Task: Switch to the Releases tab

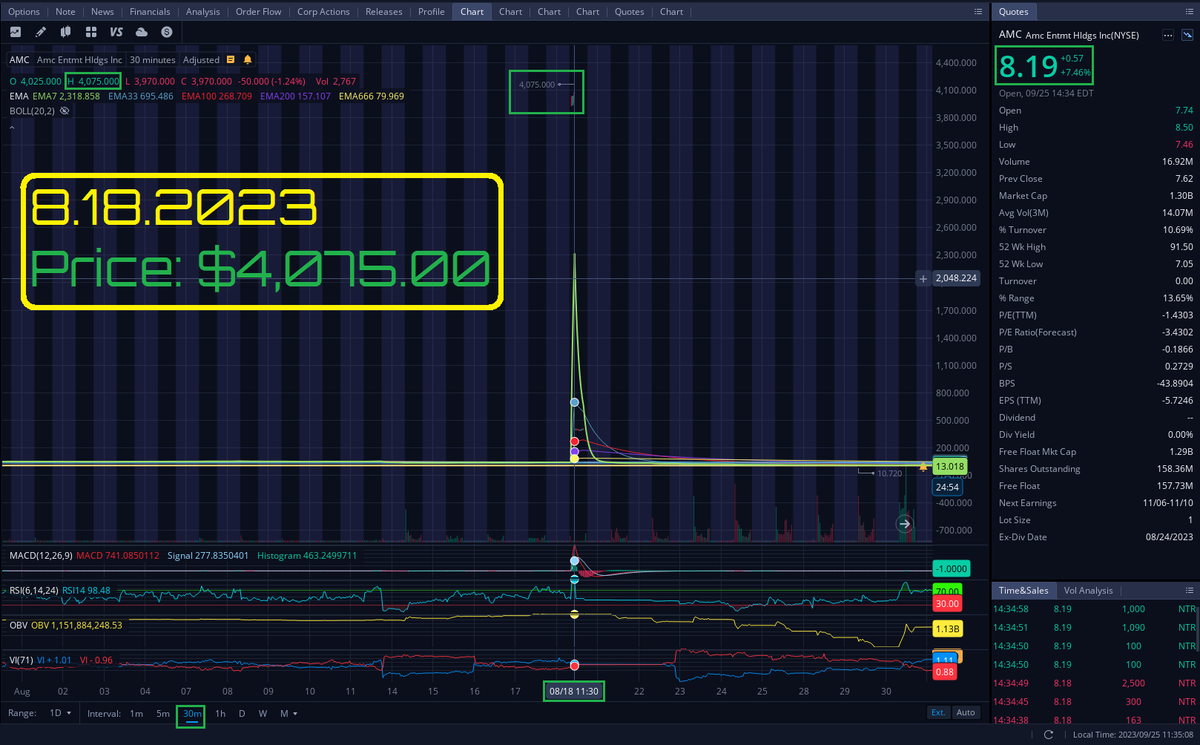Action: (384, 12)
